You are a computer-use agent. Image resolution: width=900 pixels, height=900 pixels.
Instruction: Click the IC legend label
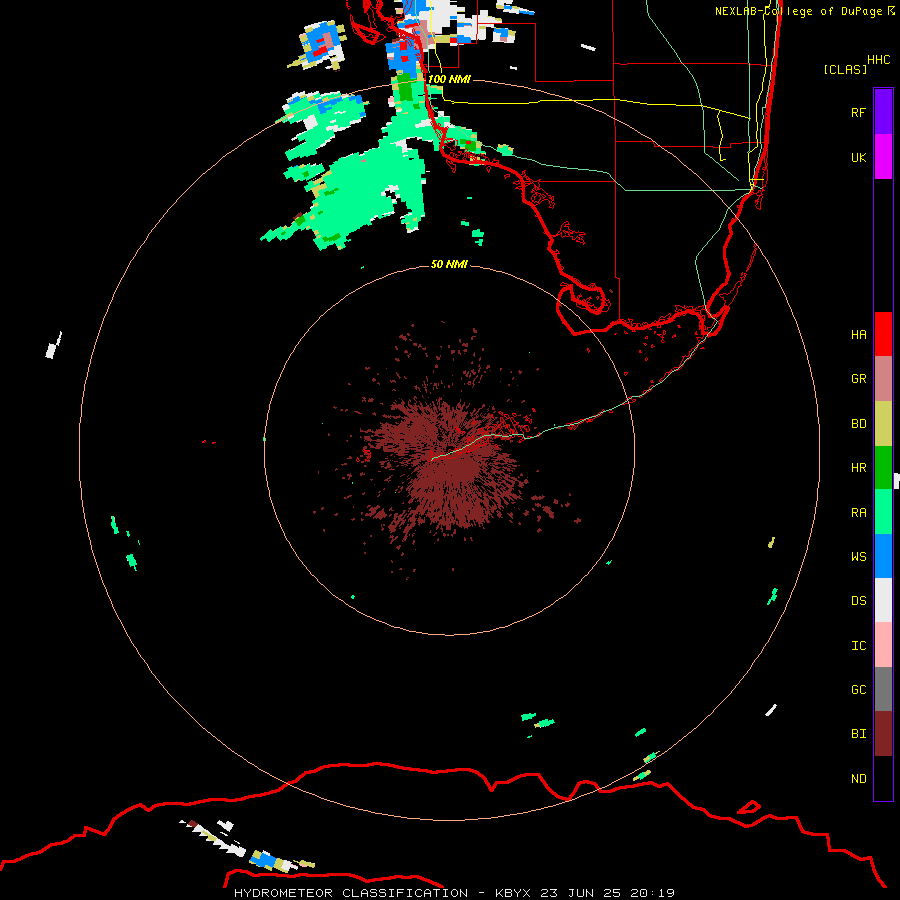858,645
